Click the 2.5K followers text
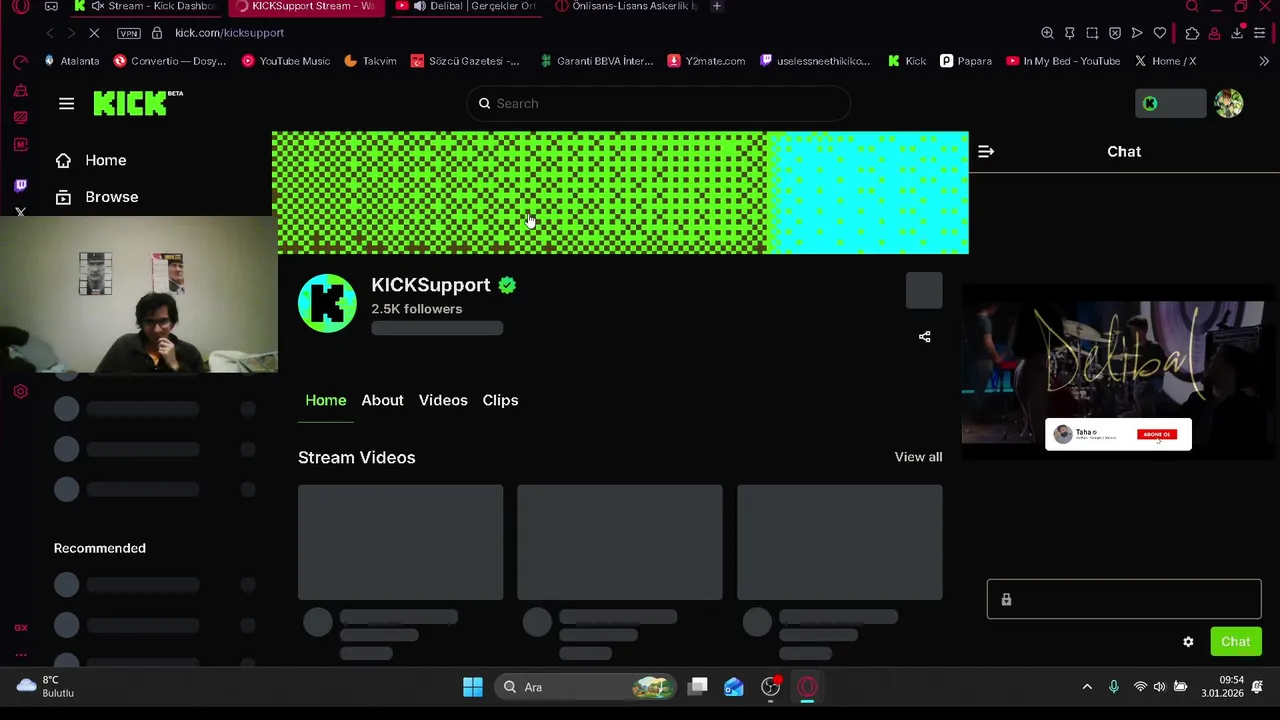This screenshot has width=1280, height=720. point(416,309)
